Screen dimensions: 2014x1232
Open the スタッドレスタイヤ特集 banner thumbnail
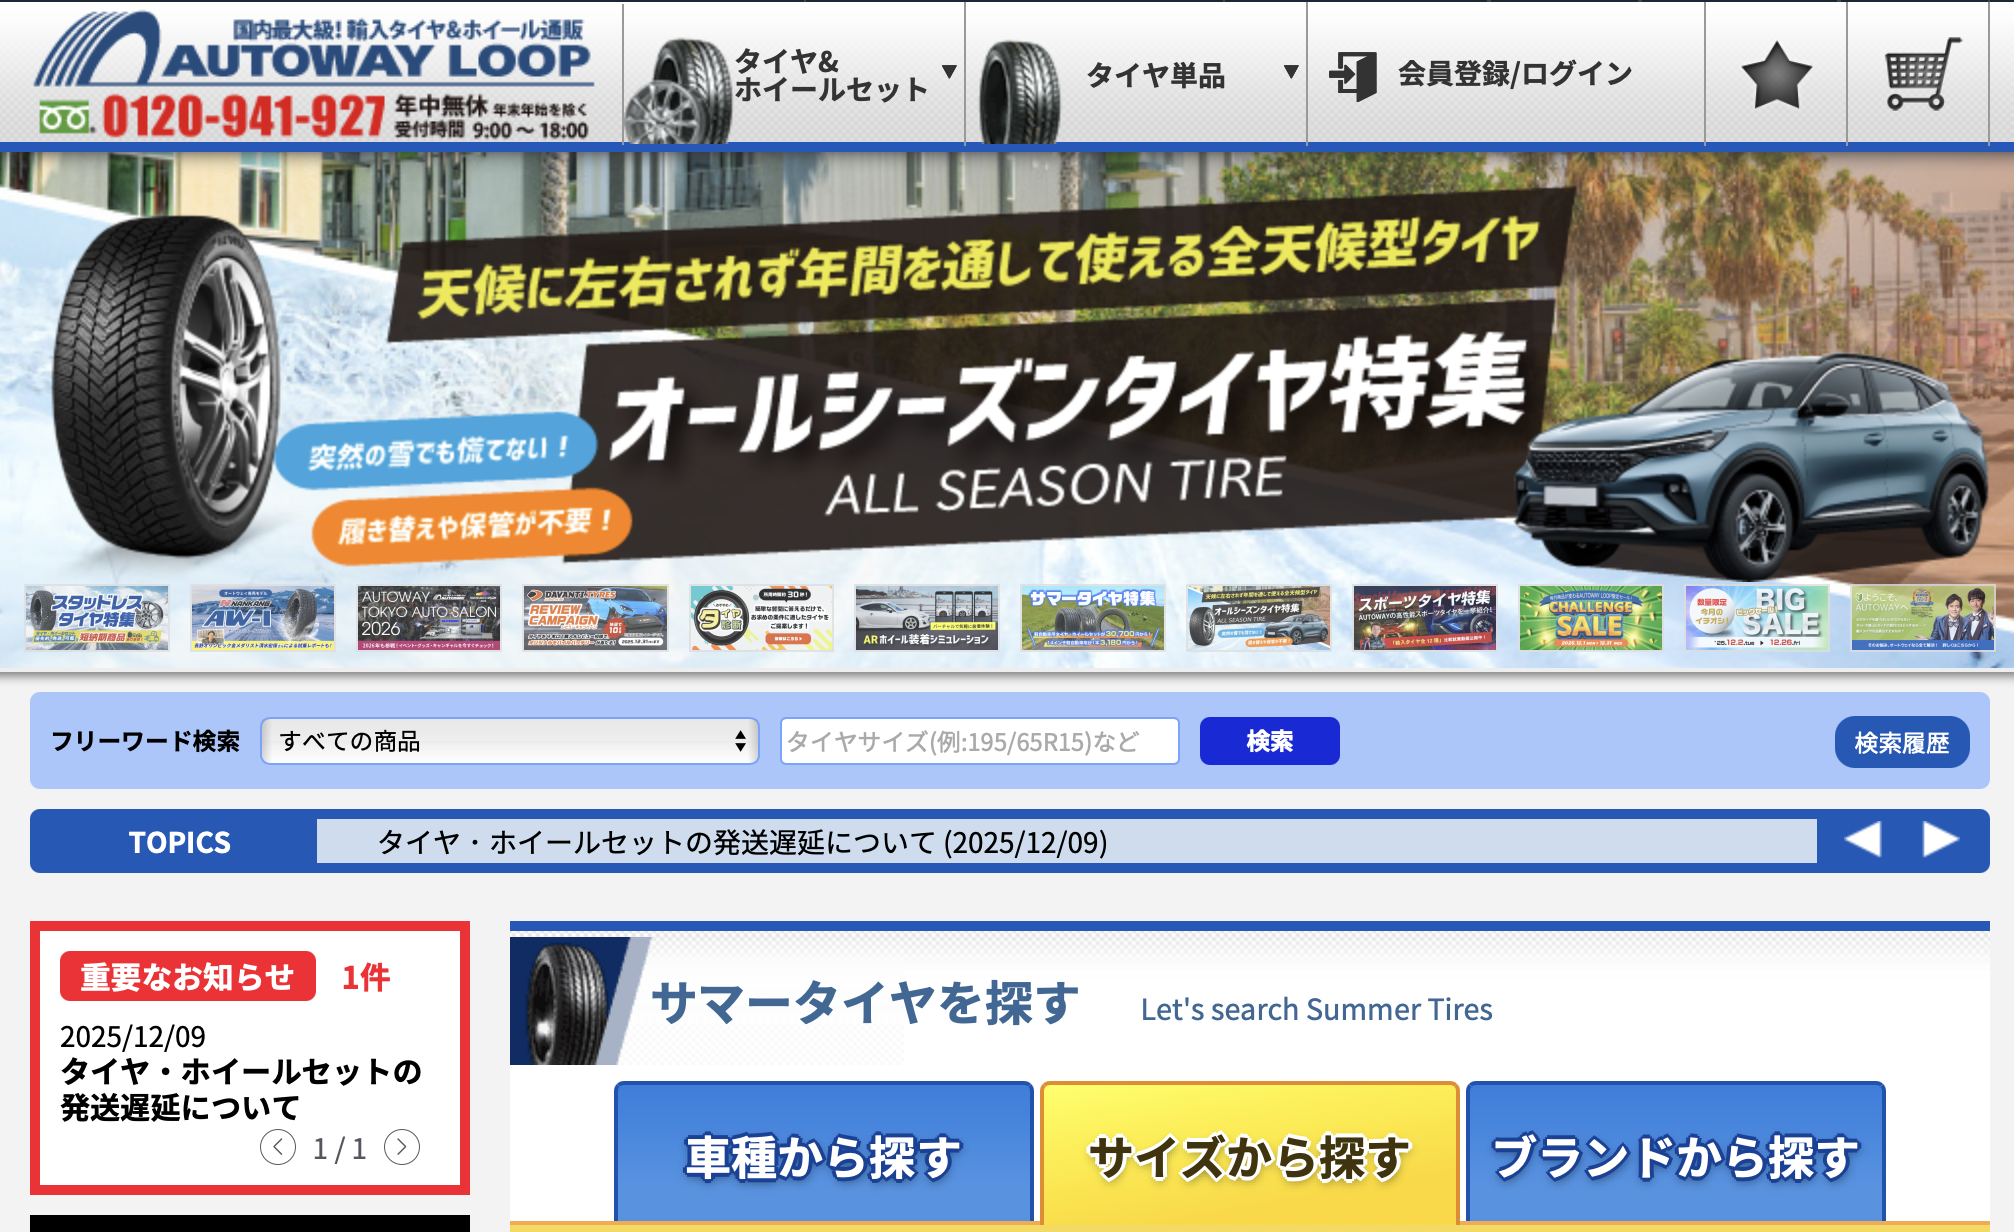[97, 618]
